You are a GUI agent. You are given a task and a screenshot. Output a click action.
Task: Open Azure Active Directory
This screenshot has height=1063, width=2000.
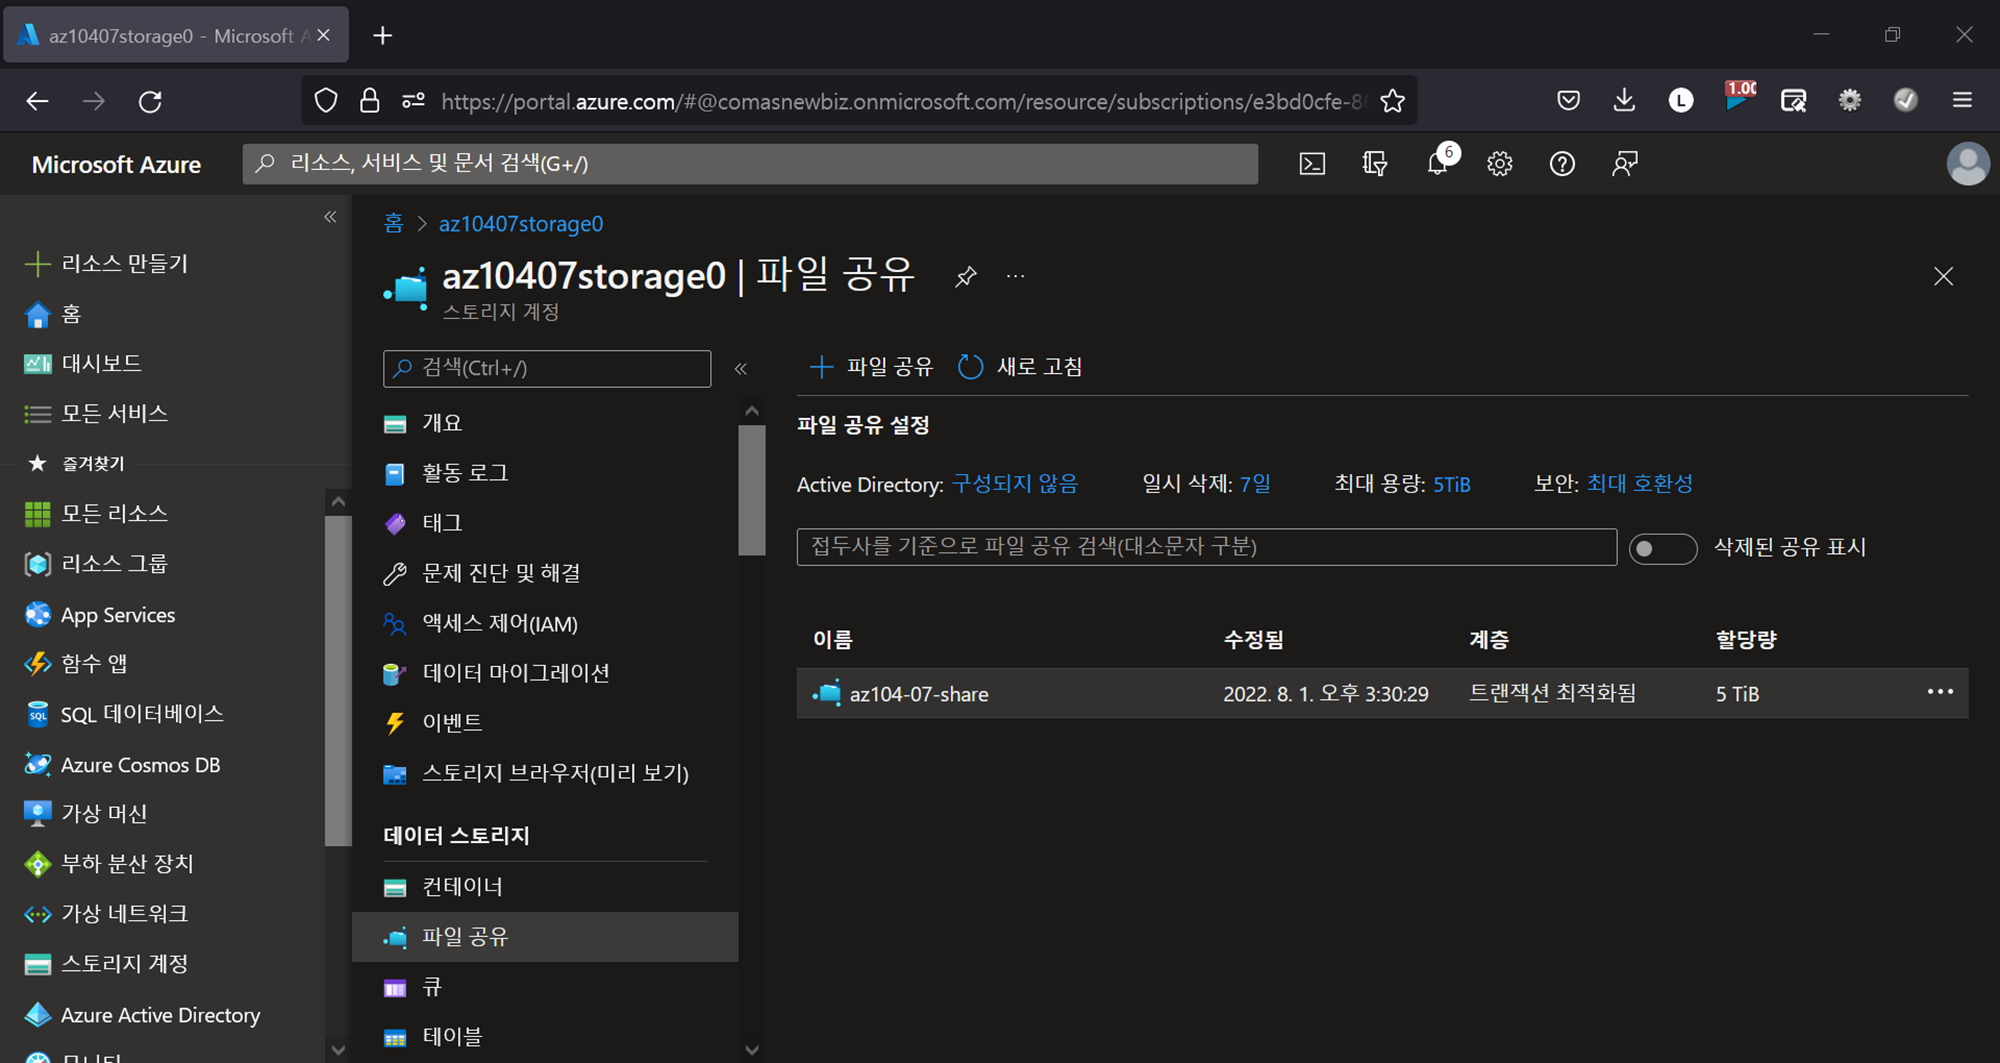pos(142,1015)
